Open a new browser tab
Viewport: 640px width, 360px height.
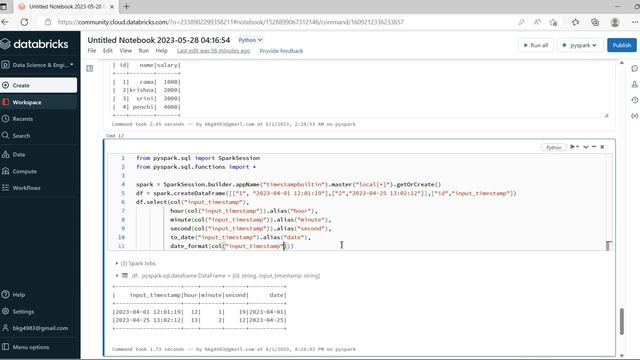point(126,7)
